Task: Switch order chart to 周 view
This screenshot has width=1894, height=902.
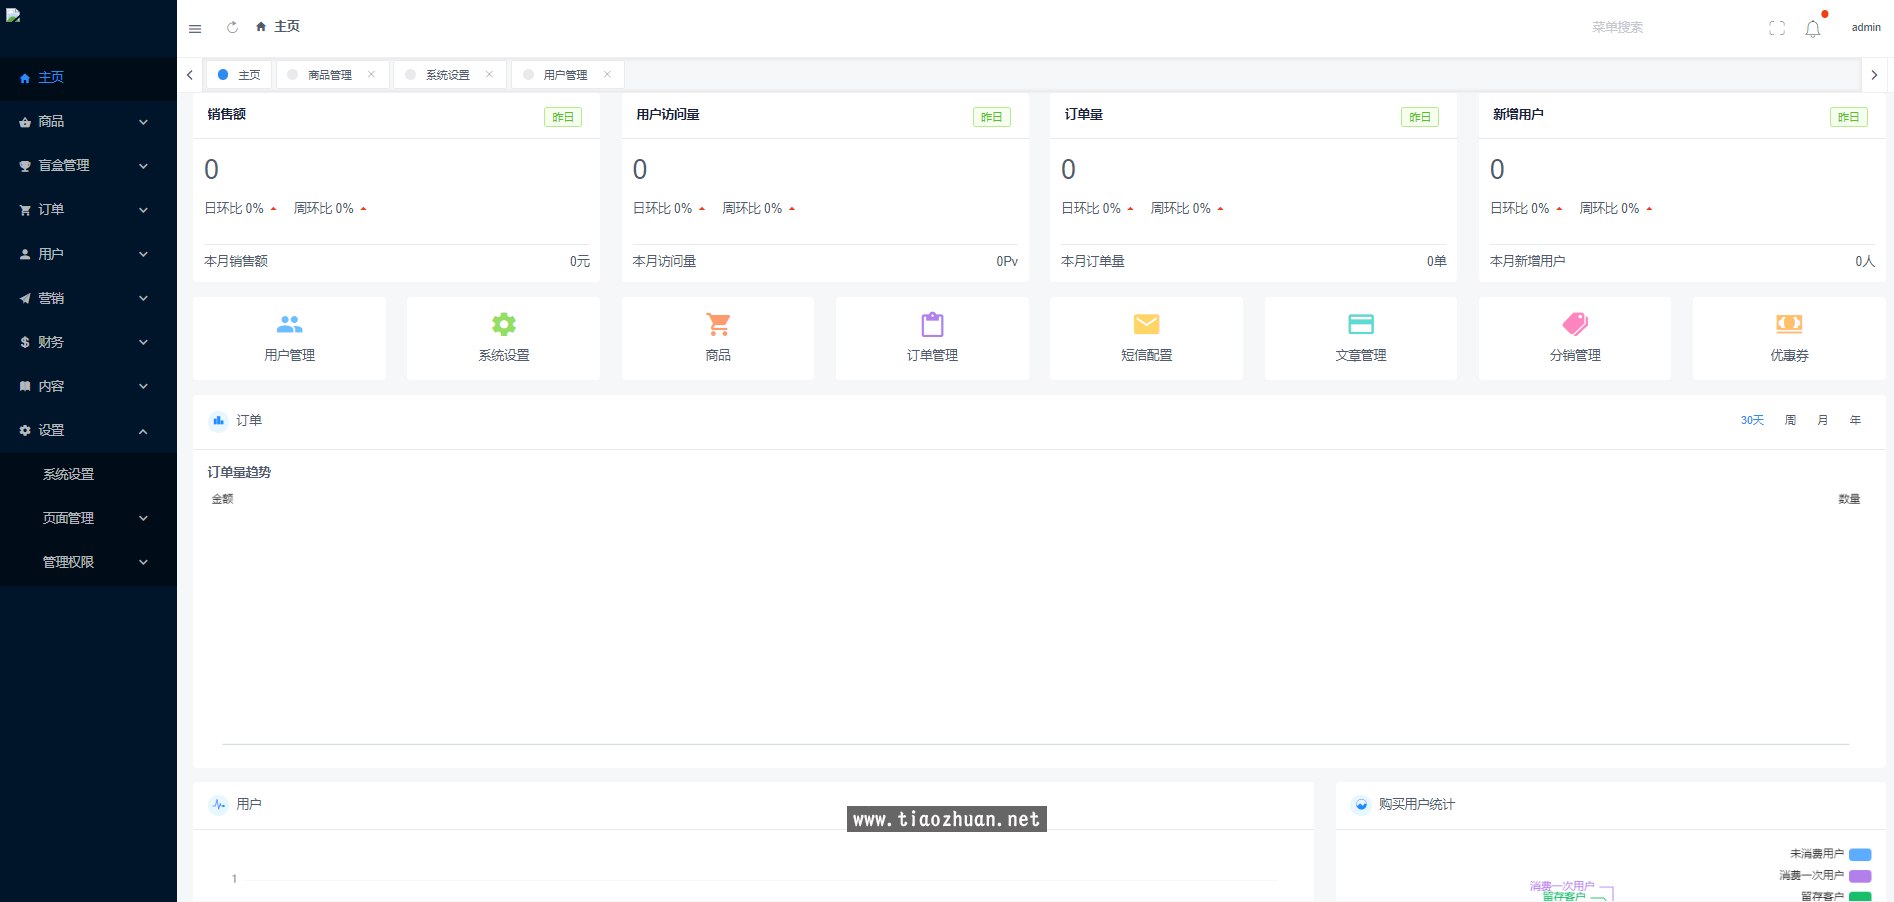Action: coord(1790,420)
